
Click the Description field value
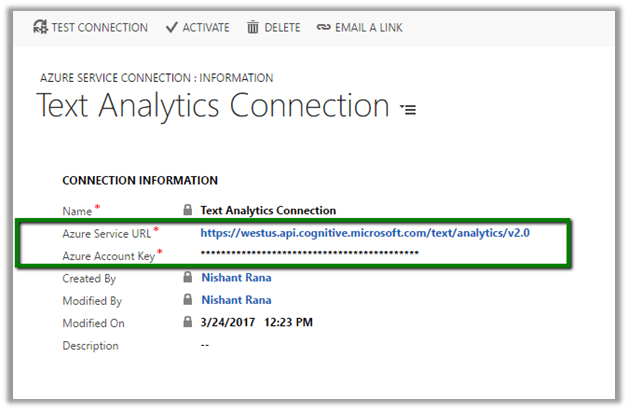click(205, 346)
